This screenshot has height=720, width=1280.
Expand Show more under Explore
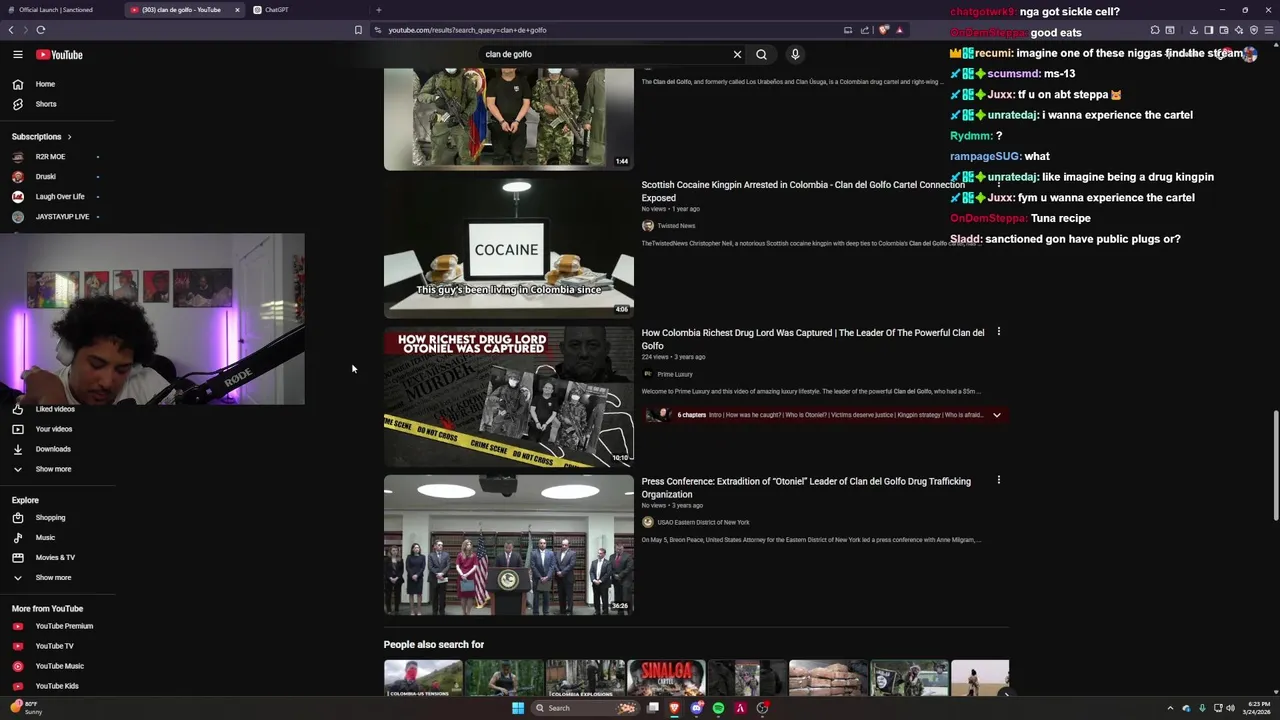pos(53,578)
